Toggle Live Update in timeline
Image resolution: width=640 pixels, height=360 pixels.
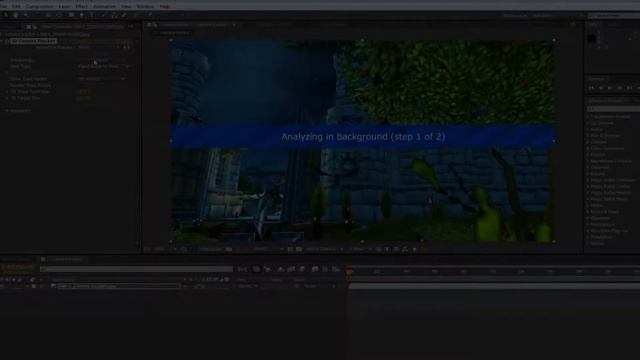(x=256, y=269)
